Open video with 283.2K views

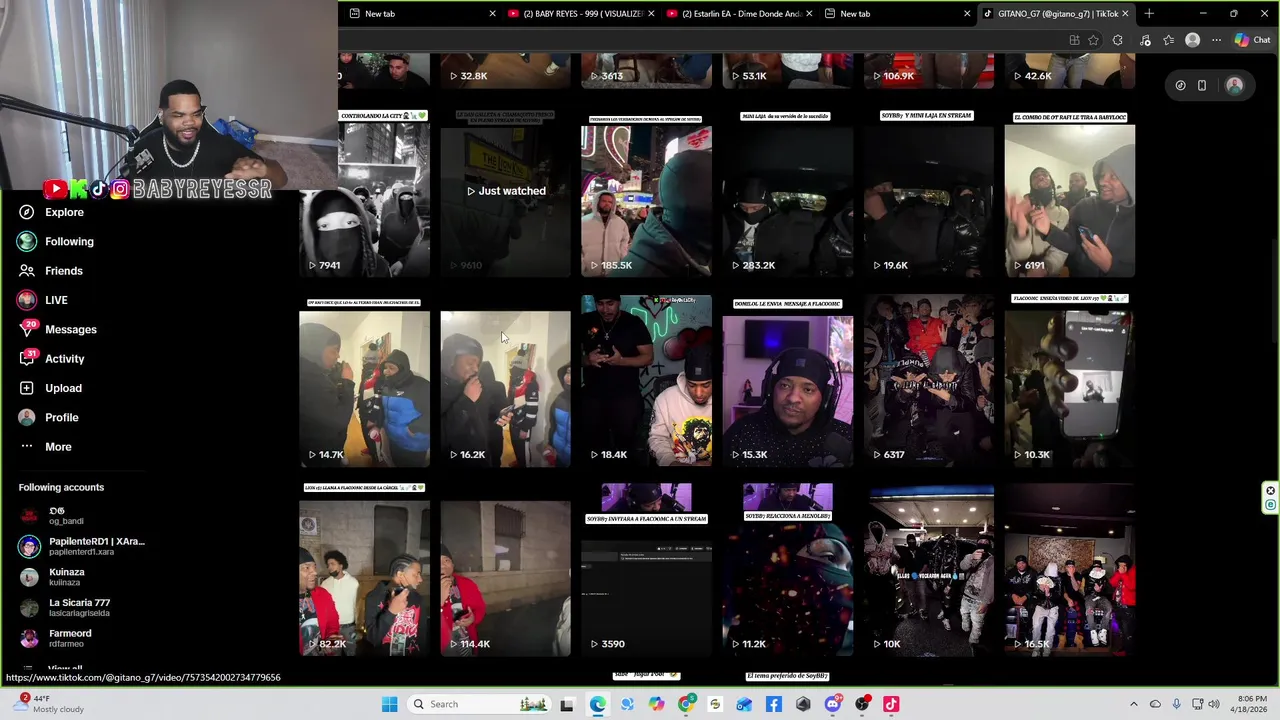tap(788, 192)
